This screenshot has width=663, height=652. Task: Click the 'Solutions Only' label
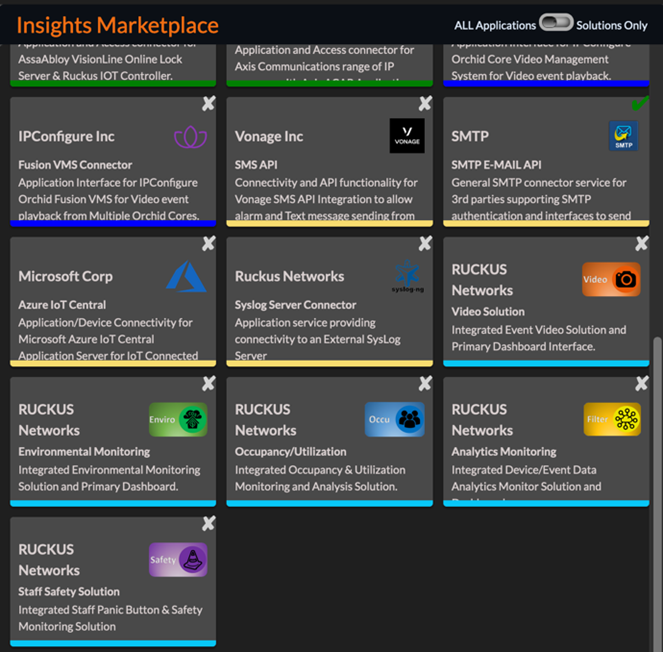click(611, 25)
